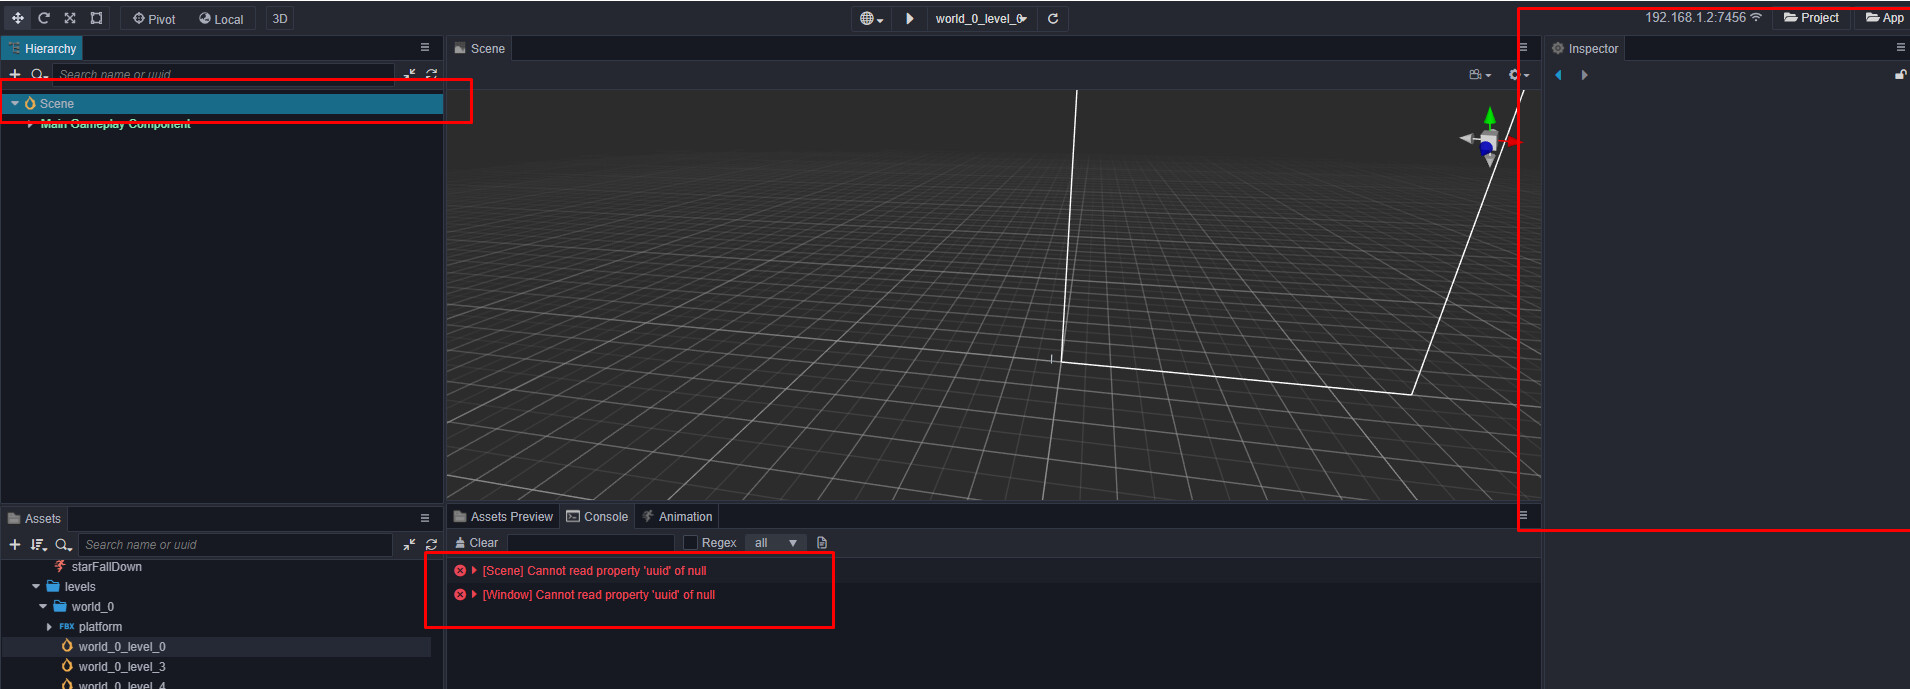Switch to the Animation tab
Viewport: 1910px width, 689px height.
pos(677,517)
